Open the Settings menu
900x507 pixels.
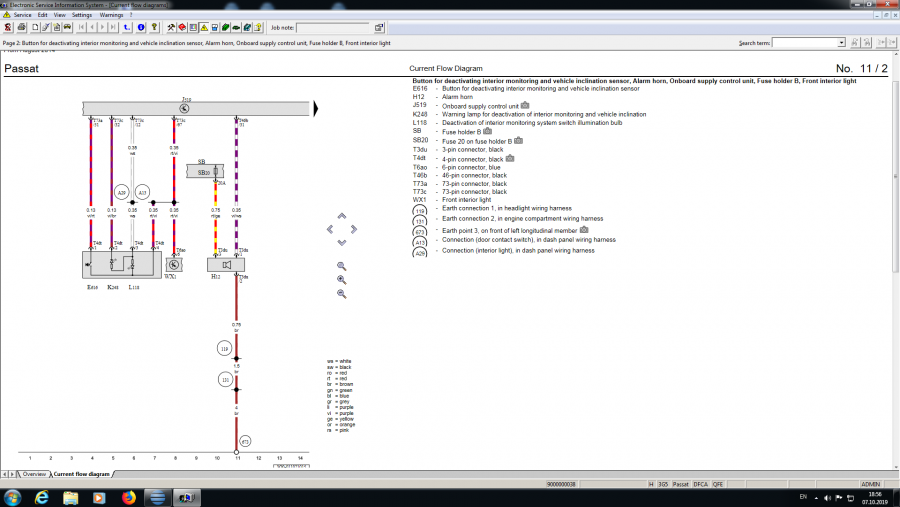tap(82, 15)
